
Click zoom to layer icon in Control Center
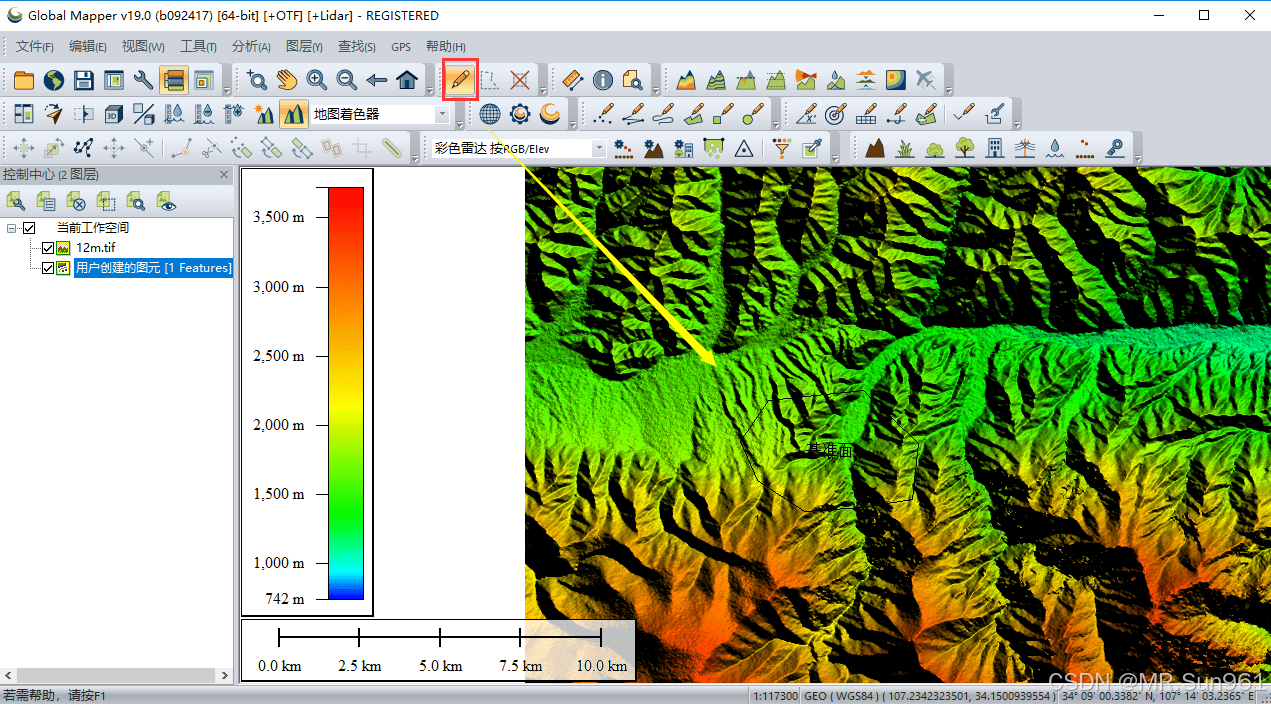(135, 201)
